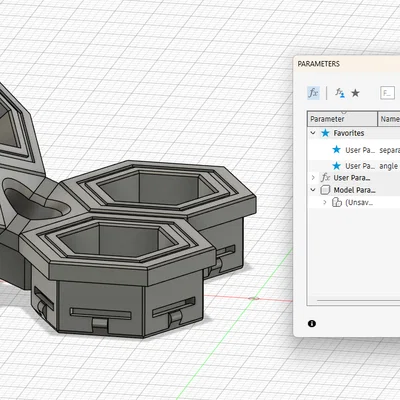The image size is (400, 400).
Task: Click the info icon in Parameters dialog
Action: pyautogui.click(x=312, y=323)
